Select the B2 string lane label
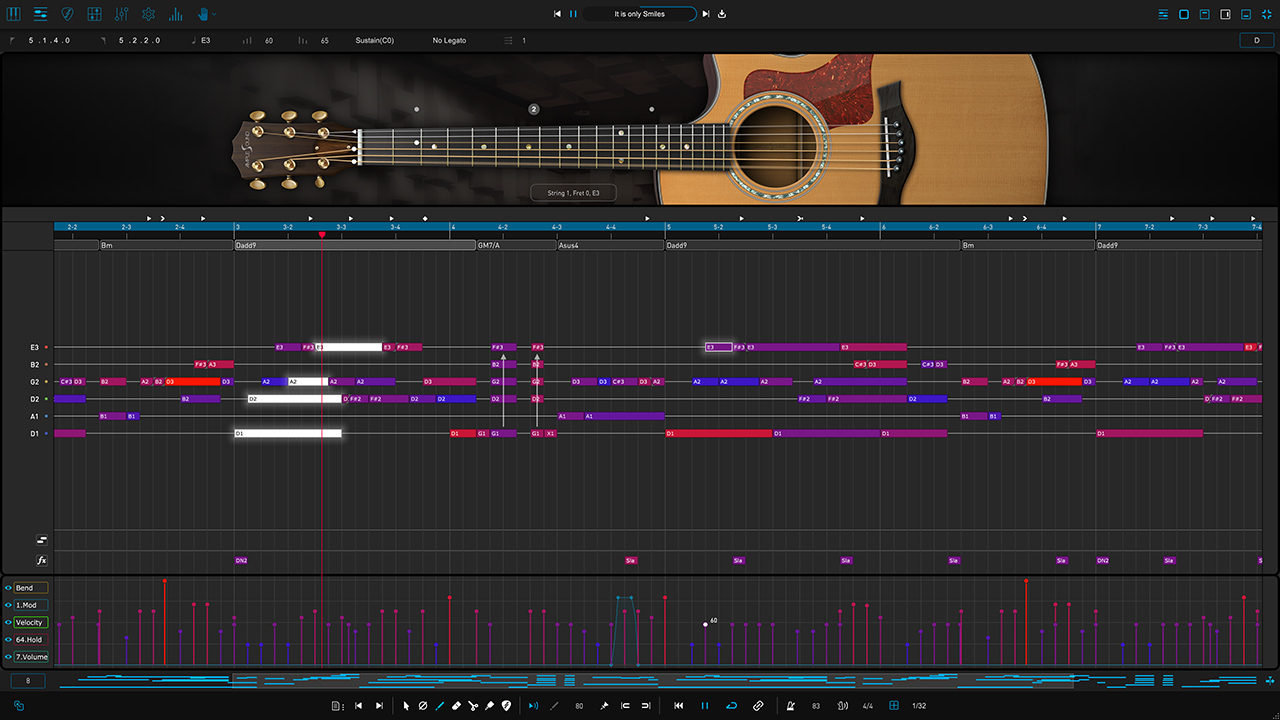The width and height of the screenshot is (1280, 720). coord(35,365)
